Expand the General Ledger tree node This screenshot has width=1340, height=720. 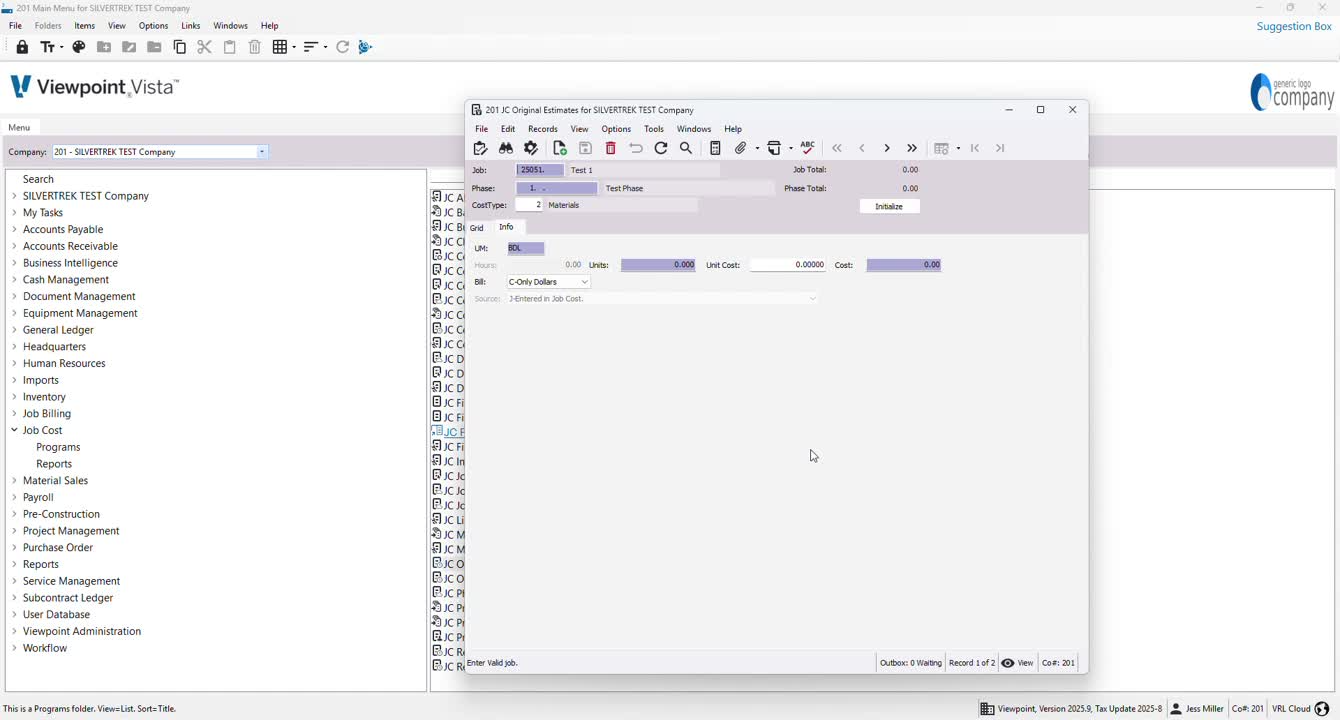(x=14, y=330)
